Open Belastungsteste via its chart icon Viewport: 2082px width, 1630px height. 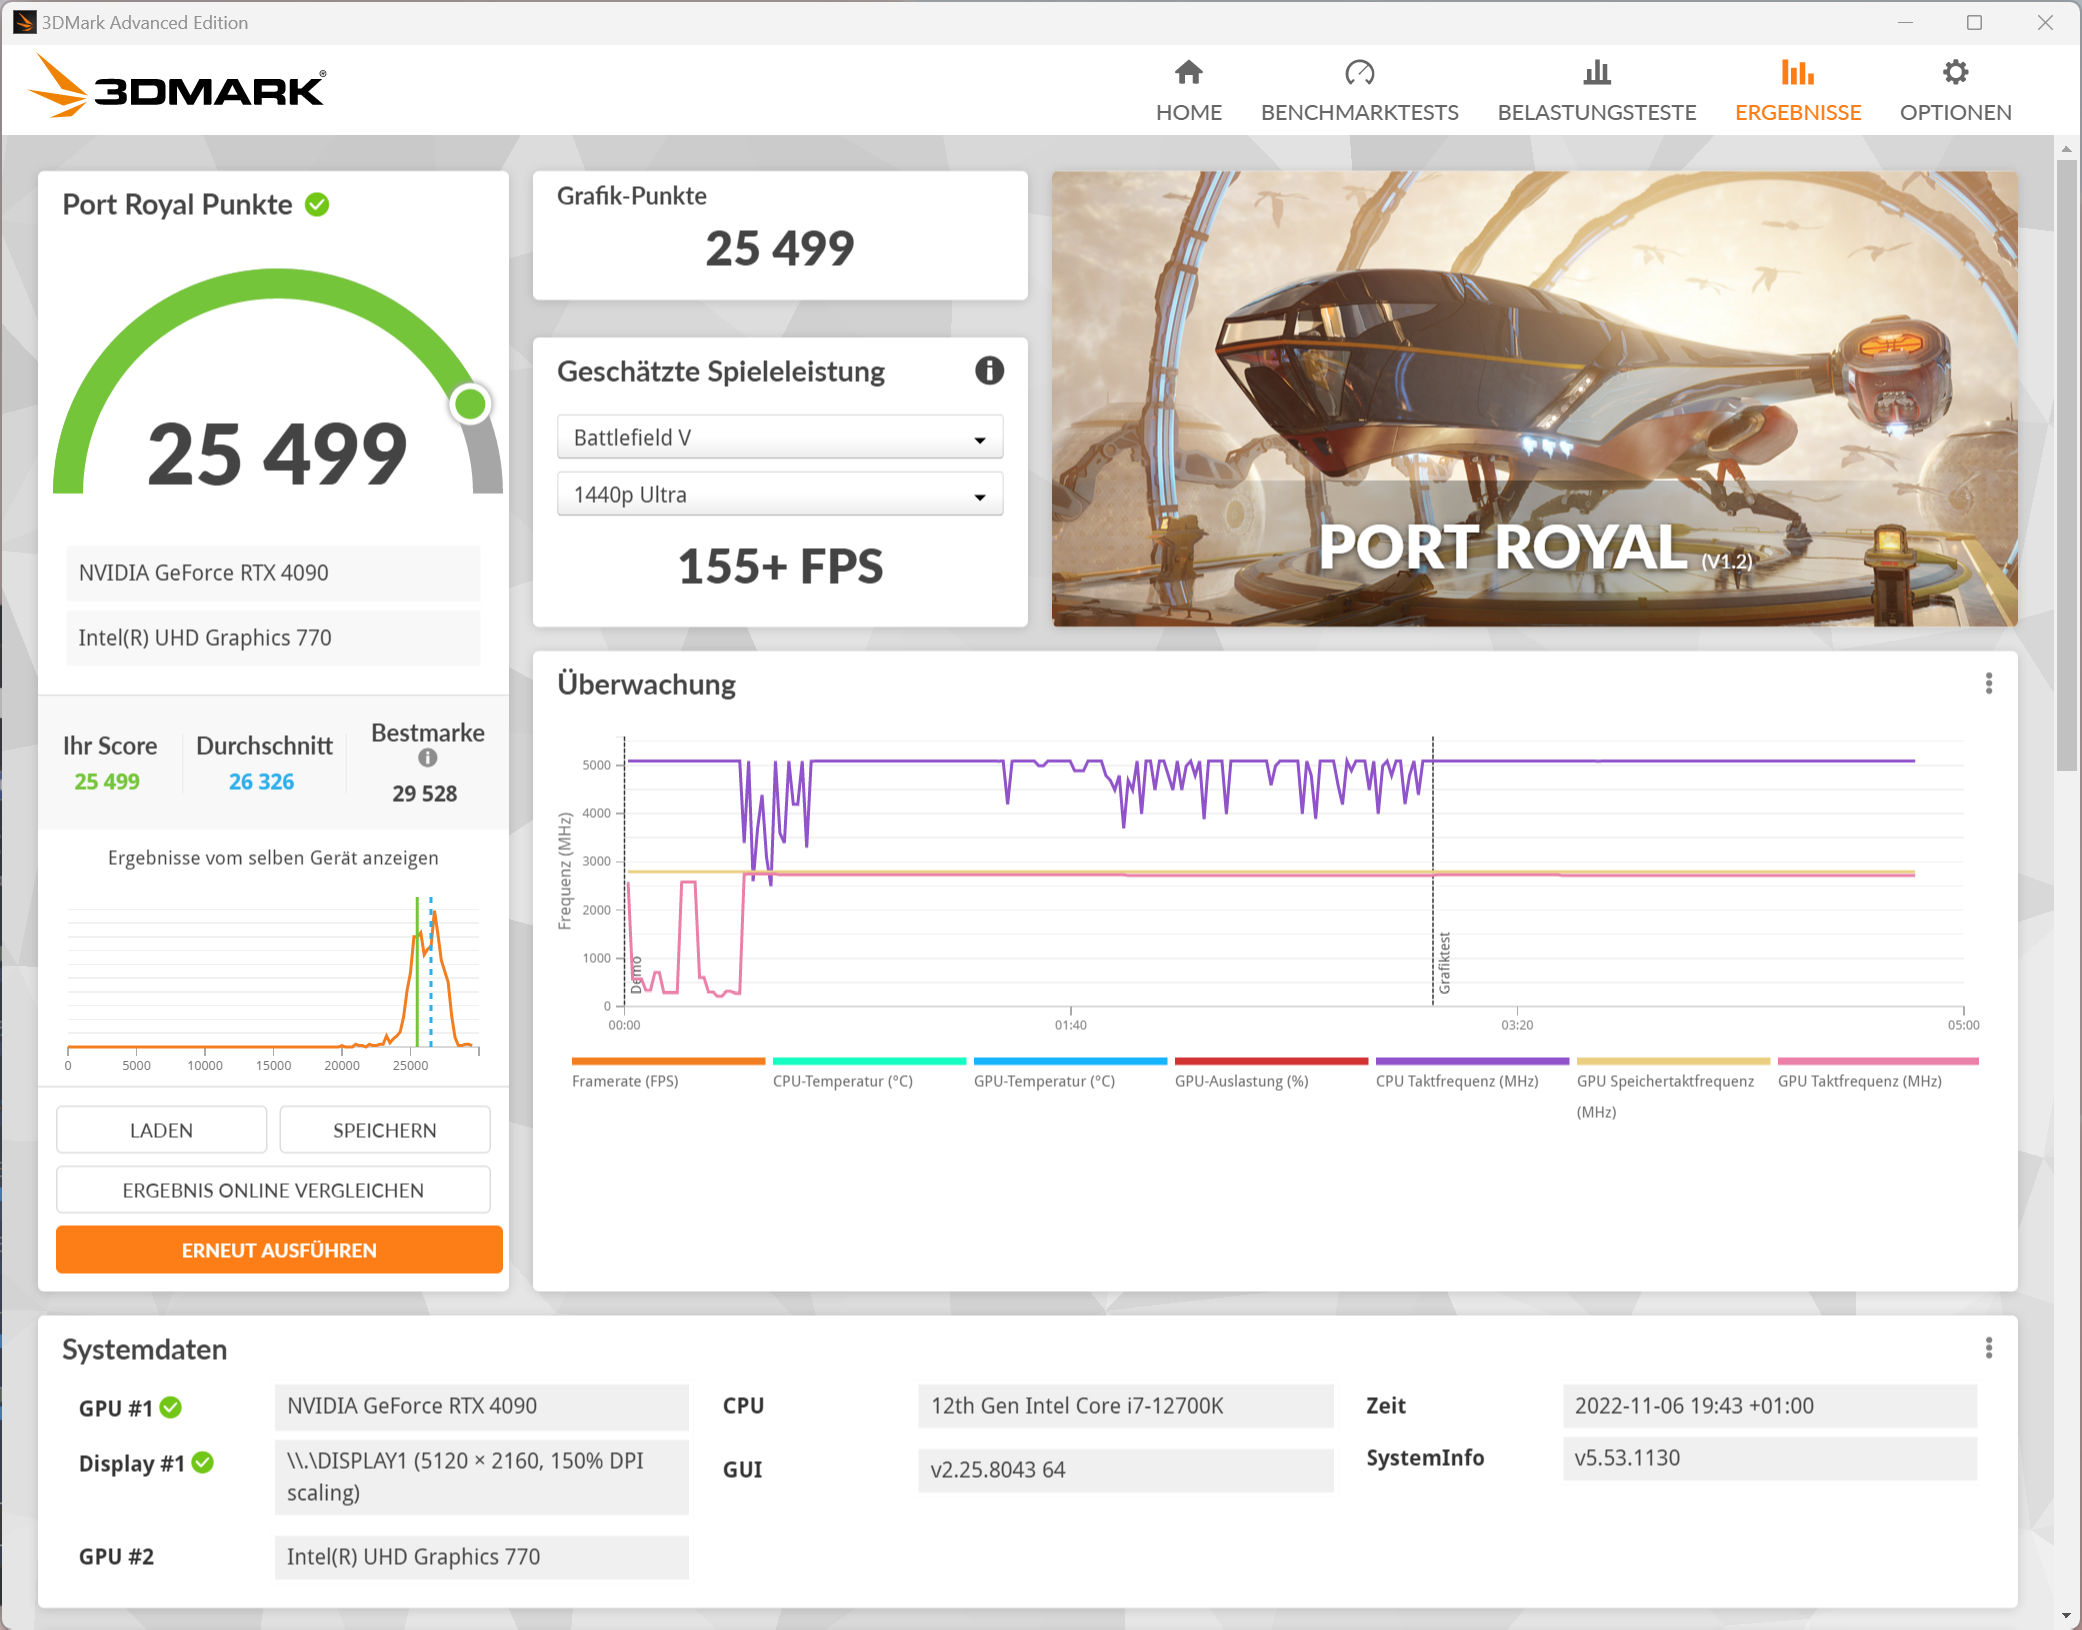click(1597, 71)
